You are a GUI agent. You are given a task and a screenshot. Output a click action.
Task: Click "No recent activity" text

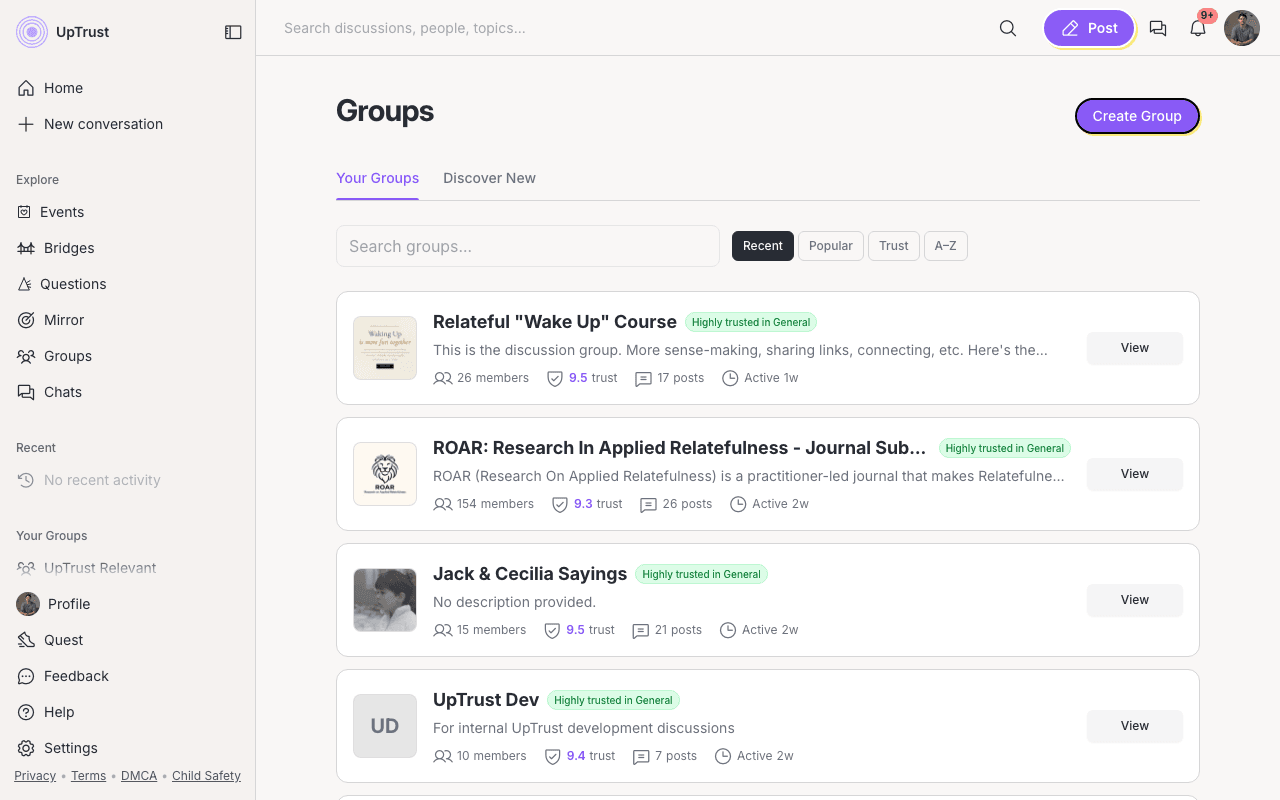[102, 480]
